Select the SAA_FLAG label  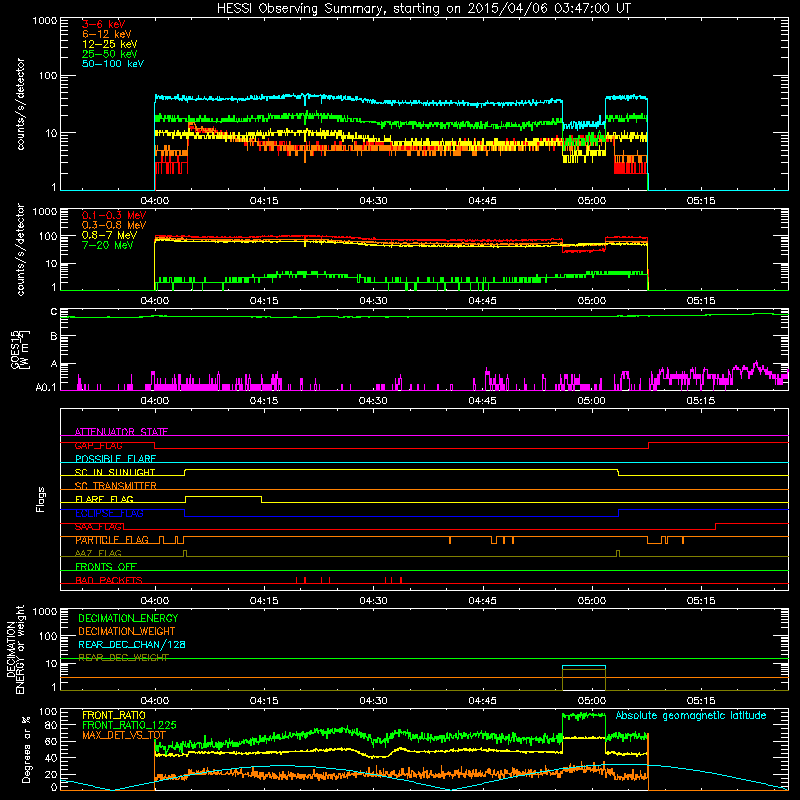(x=98, y=527)
